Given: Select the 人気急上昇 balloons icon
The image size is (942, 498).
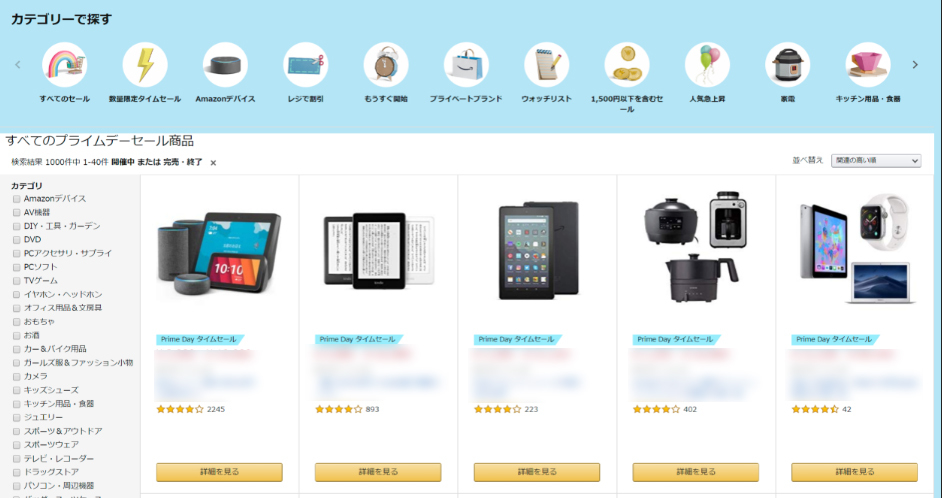Looking at the screenshot, I should [707, 65].
